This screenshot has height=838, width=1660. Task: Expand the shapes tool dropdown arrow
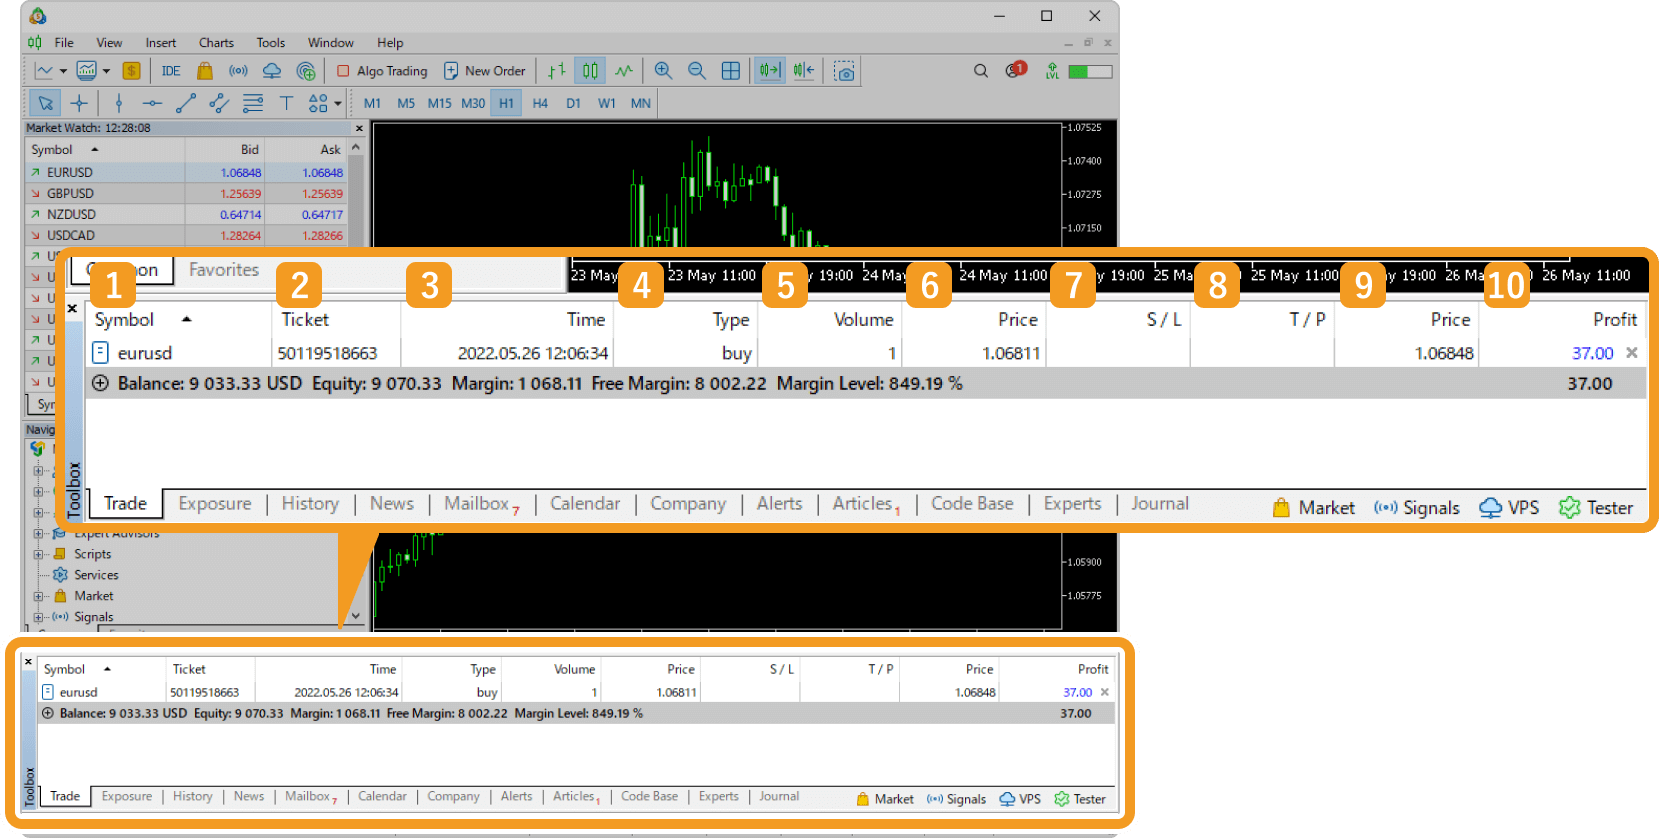click(x=338, y=103)
